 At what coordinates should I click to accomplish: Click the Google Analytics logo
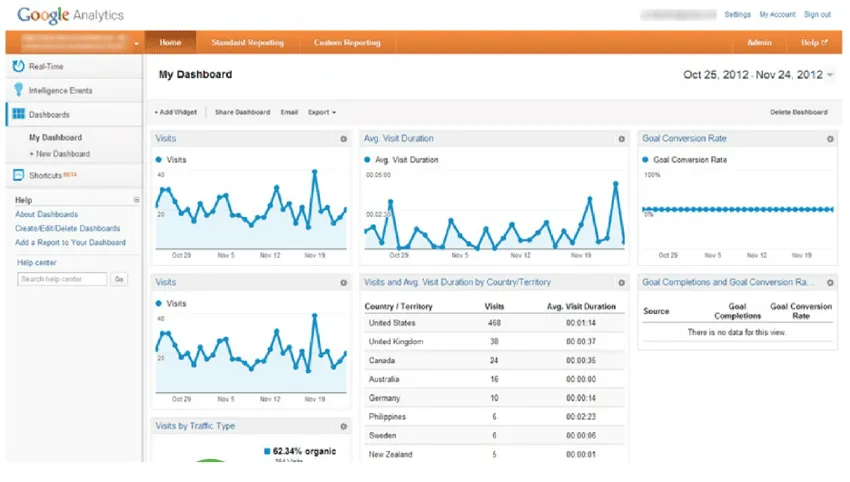pyautogui.click(x=70, y=15)
